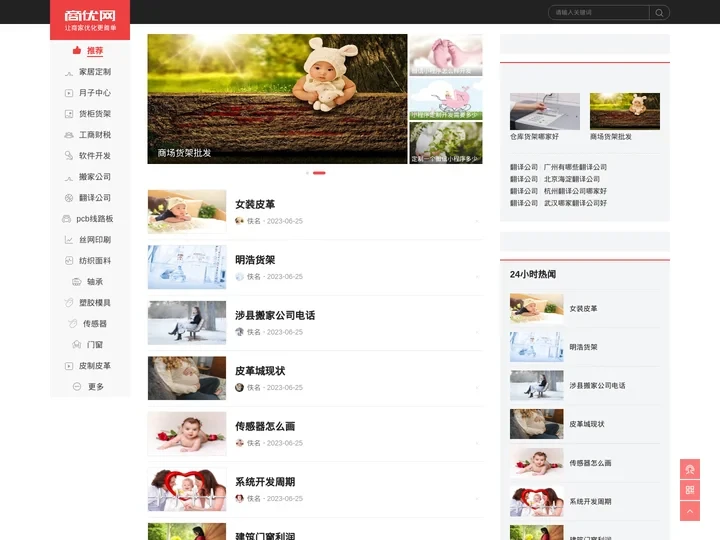Click author avatar under 系统开发周期

coord(239,499)
